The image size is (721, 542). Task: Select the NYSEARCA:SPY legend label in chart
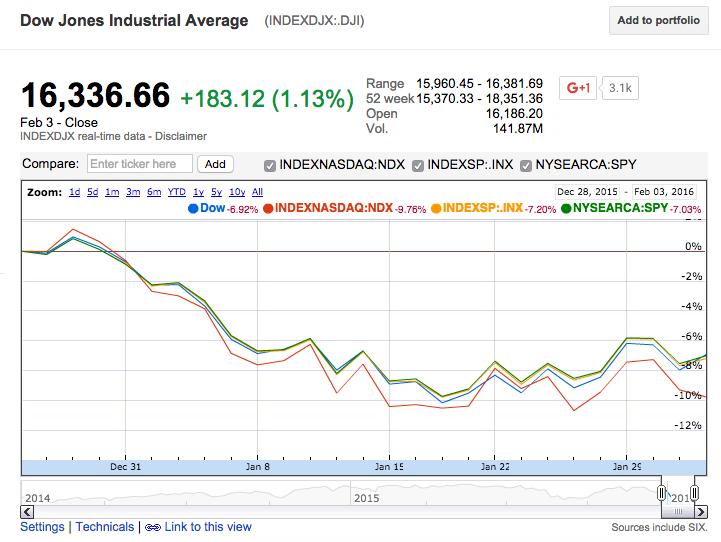(620, 208)
